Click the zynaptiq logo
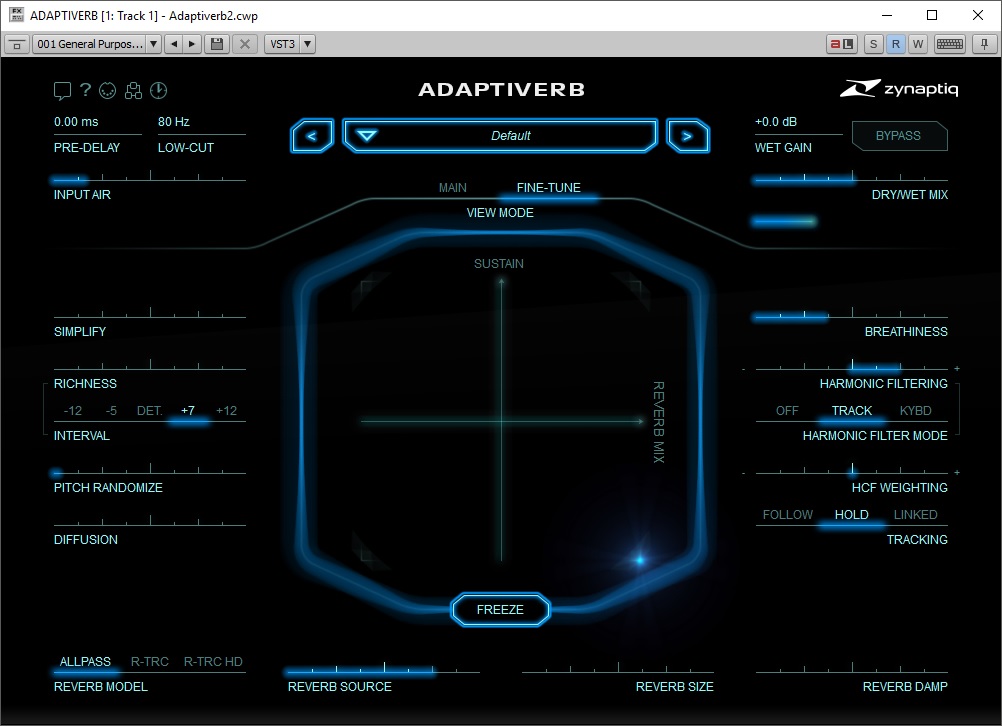This screenshot has height=726, width=1002. [x=899, y=88]
